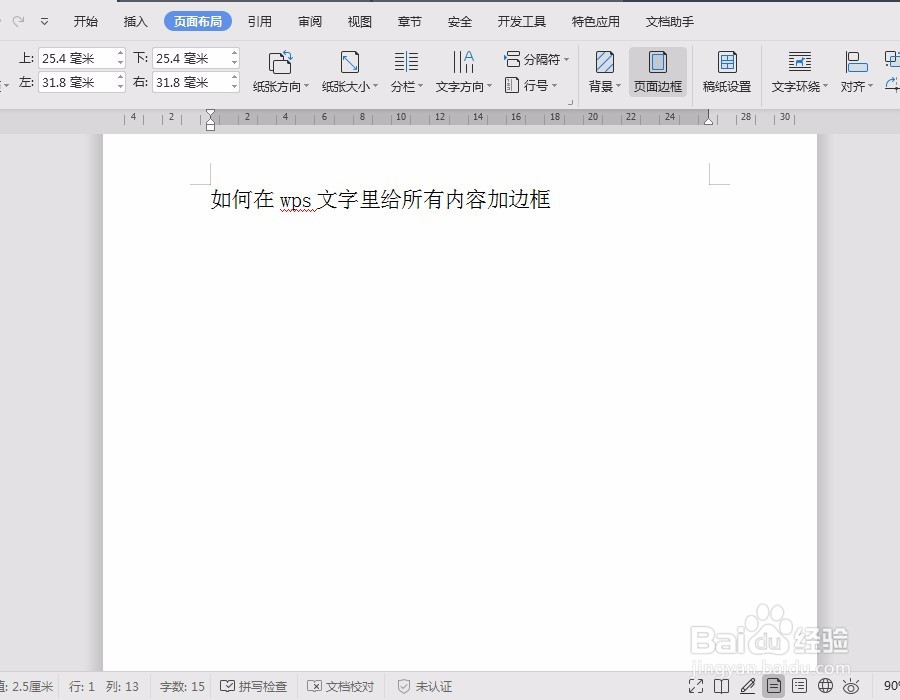Click the document text 如何在 wps 文字里

click(x=294, y=199)
